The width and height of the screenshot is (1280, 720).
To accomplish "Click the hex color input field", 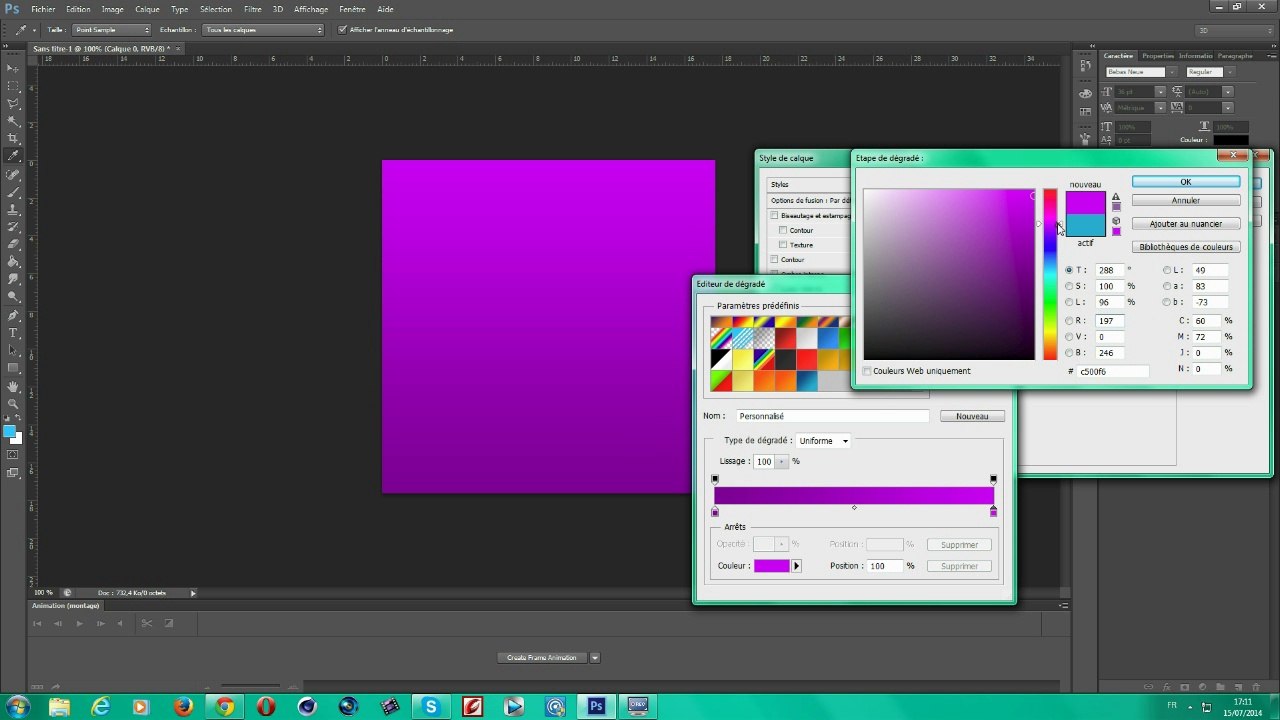I will click(x=1113, y=371).
